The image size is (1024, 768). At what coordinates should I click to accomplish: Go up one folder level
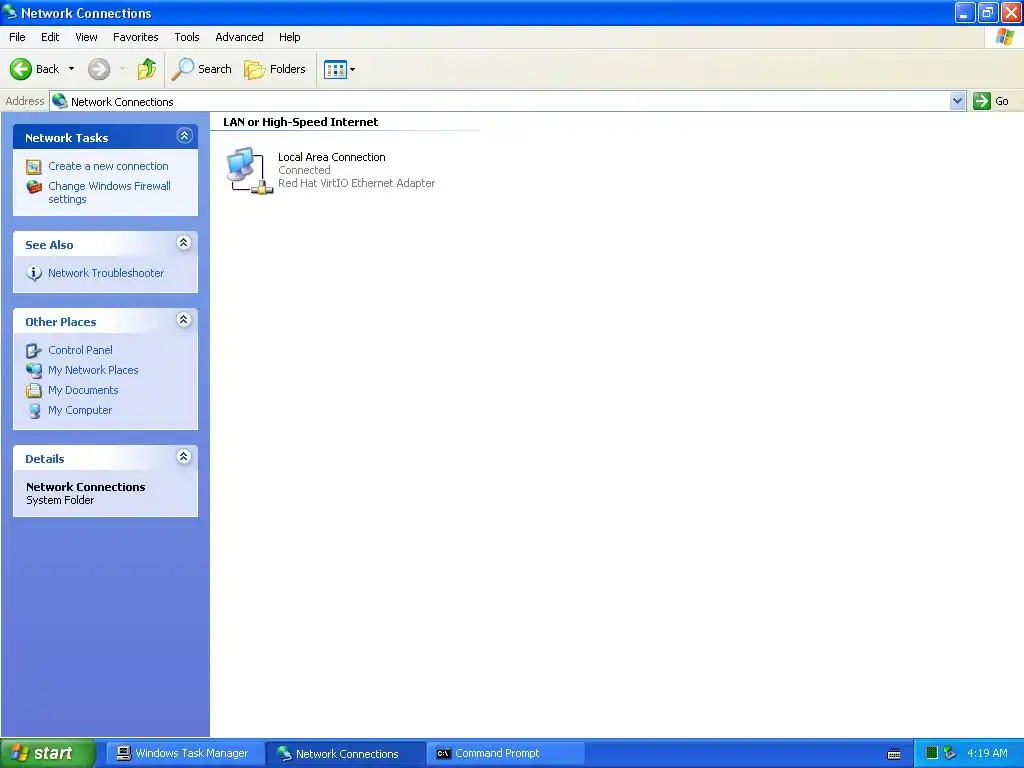(x=146, y=69)
